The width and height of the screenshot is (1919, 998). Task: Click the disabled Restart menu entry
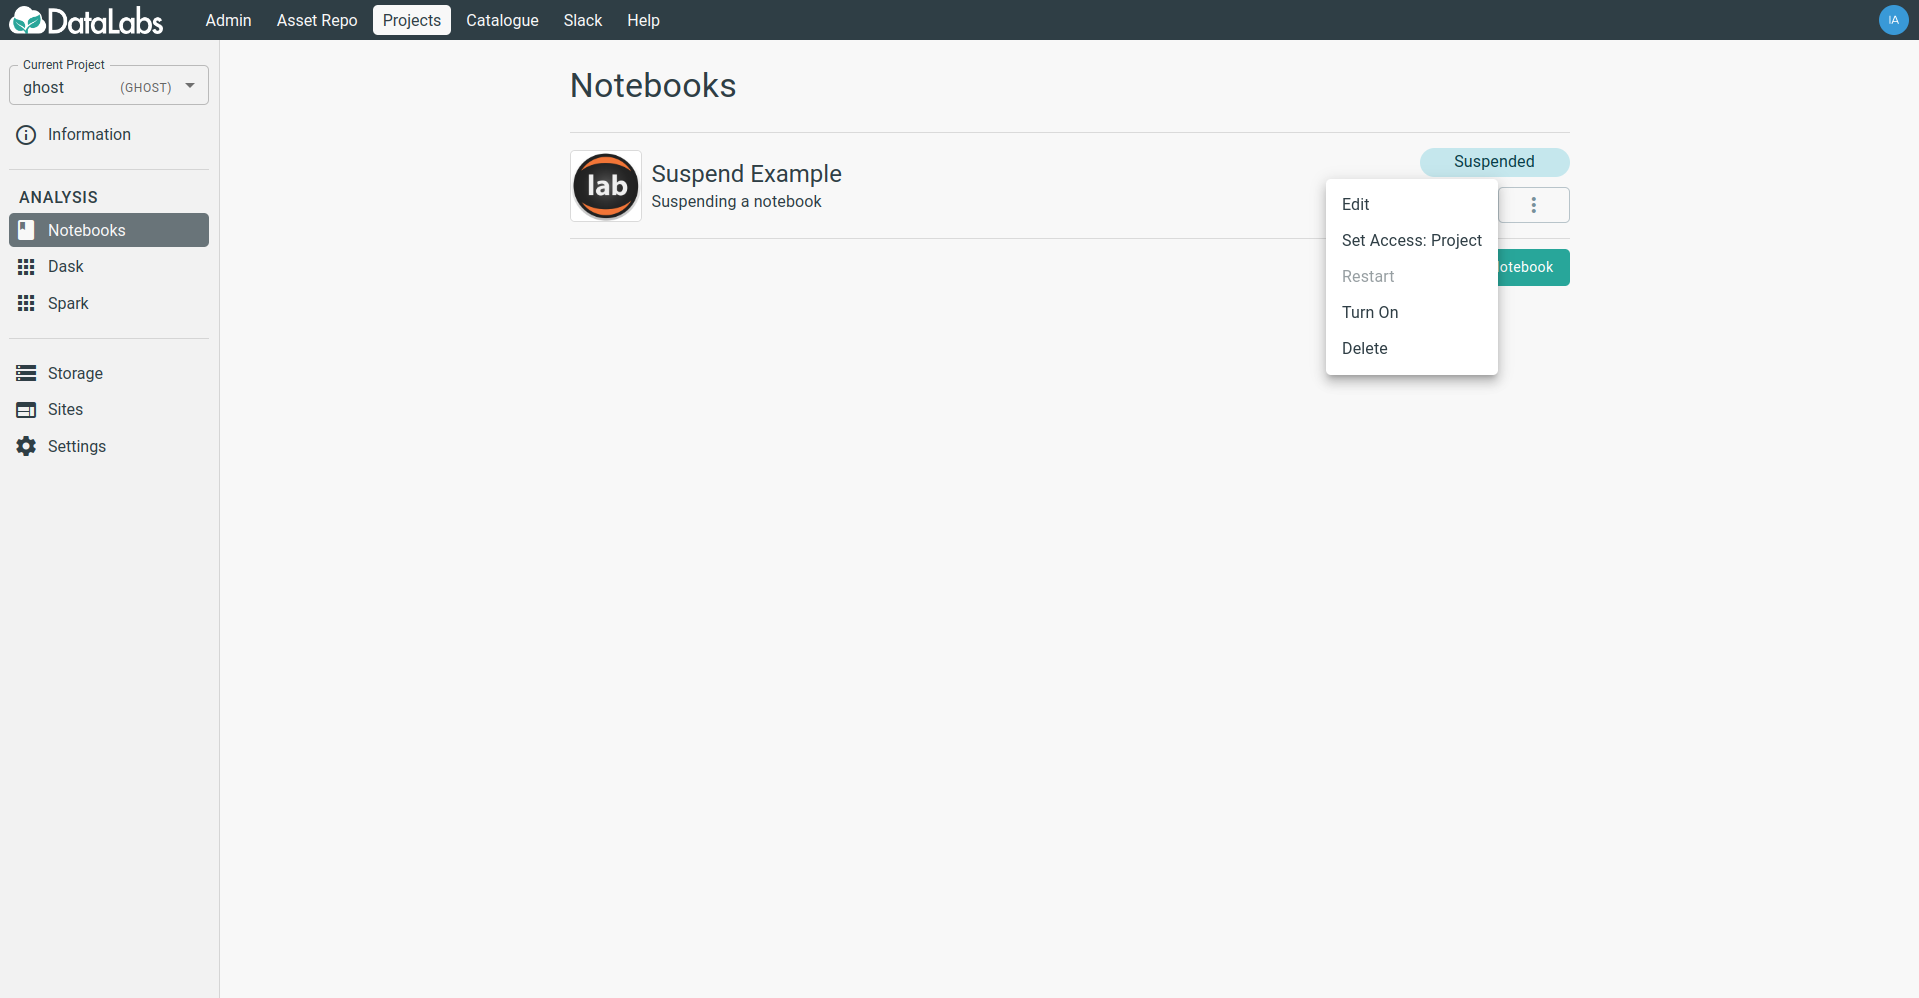click(1412, 276)
